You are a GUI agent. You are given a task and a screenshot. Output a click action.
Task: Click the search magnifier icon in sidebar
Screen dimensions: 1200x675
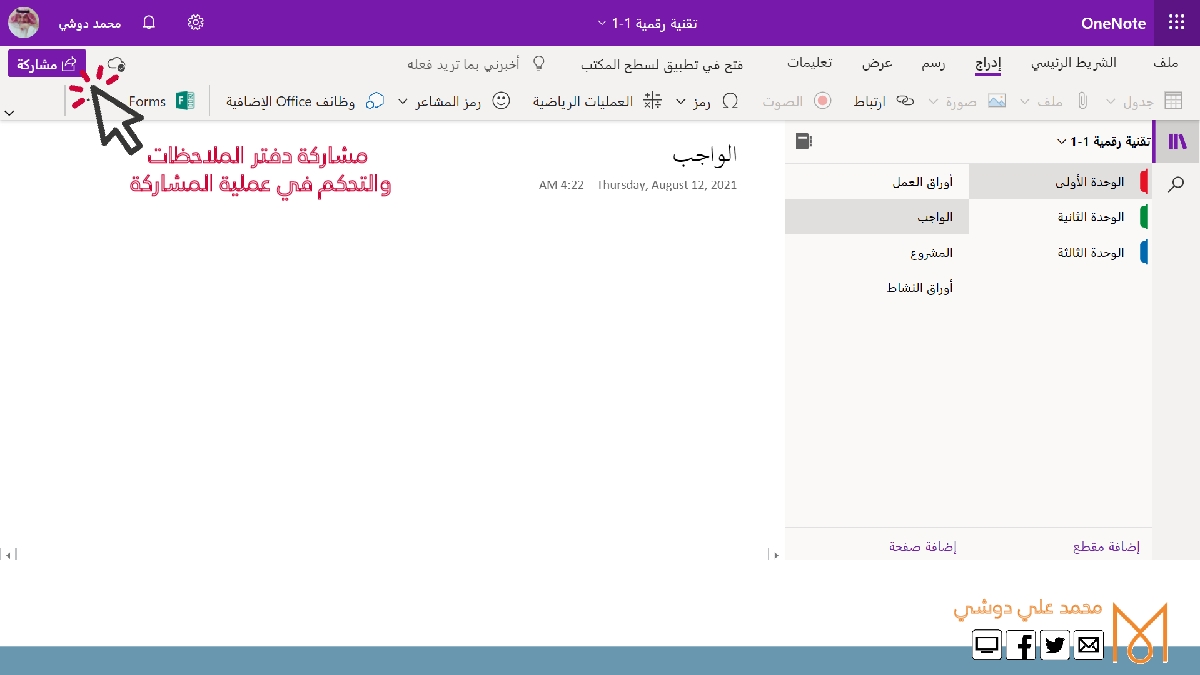pyautogui.click(x=1177, y=183)
